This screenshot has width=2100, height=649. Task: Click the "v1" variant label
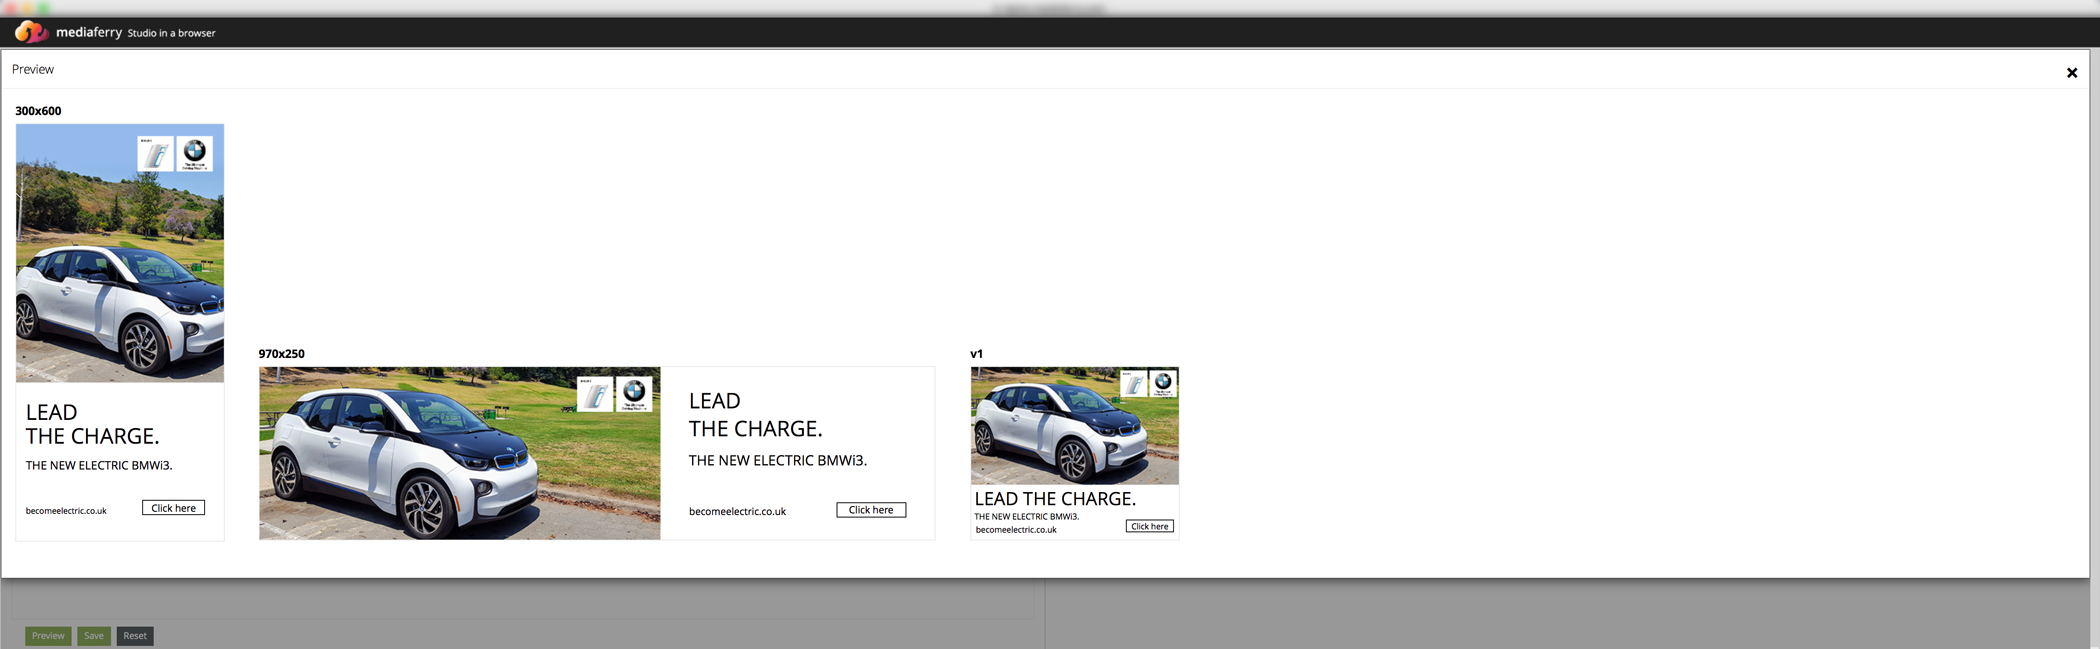[977, 354]
